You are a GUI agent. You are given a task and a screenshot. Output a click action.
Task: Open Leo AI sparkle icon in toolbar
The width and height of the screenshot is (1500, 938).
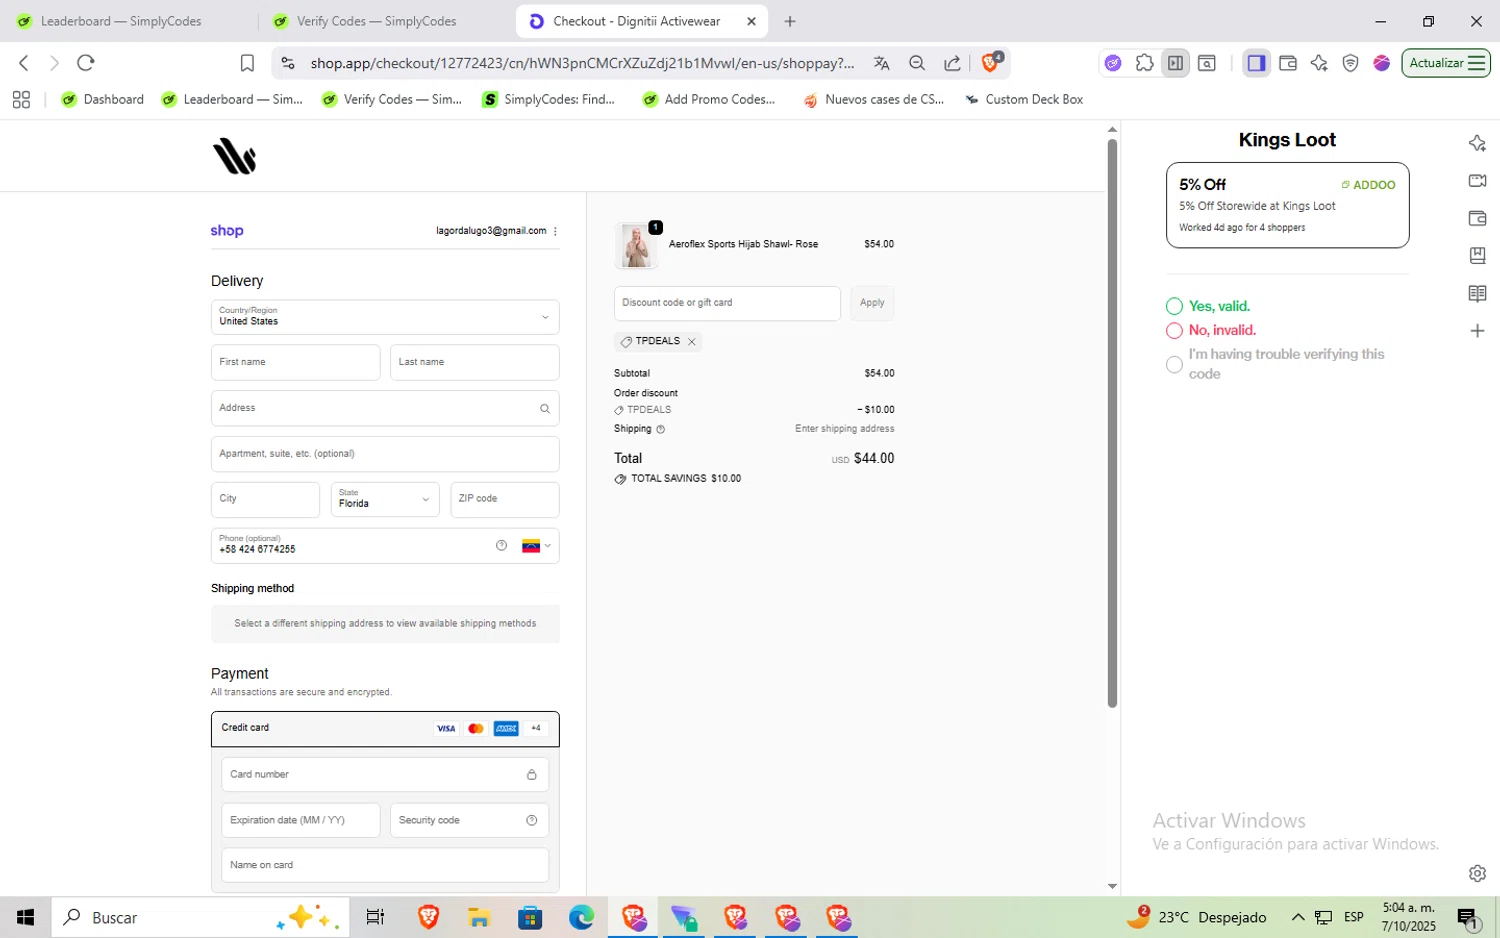1319,63
